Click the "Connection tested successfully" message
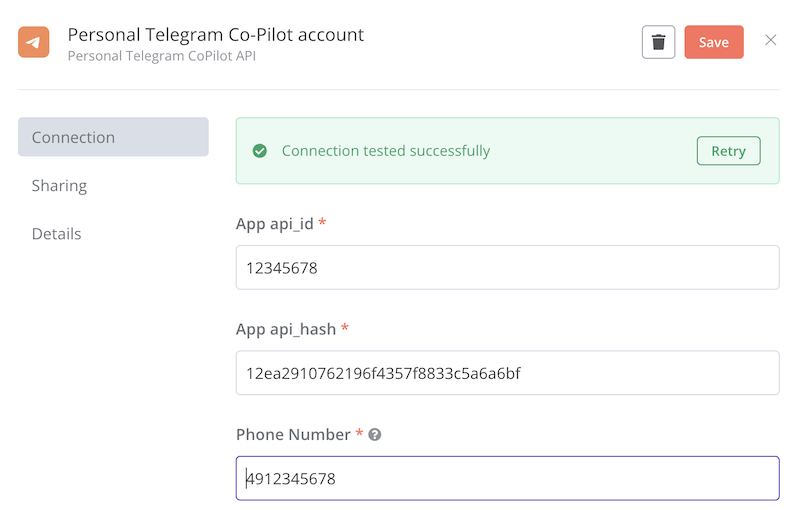 point(385,151)
